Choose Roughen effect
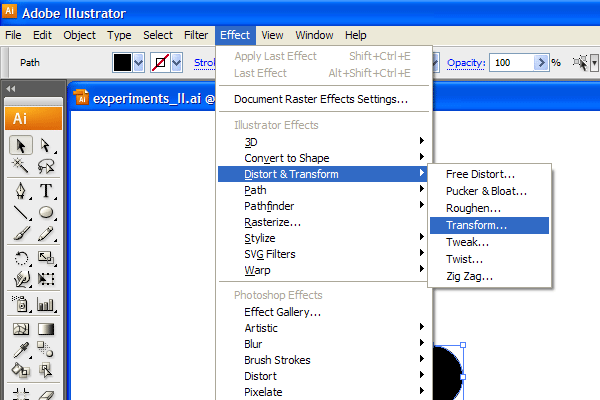This screenshot has width=600, height=400. click(x=489, y=208)
